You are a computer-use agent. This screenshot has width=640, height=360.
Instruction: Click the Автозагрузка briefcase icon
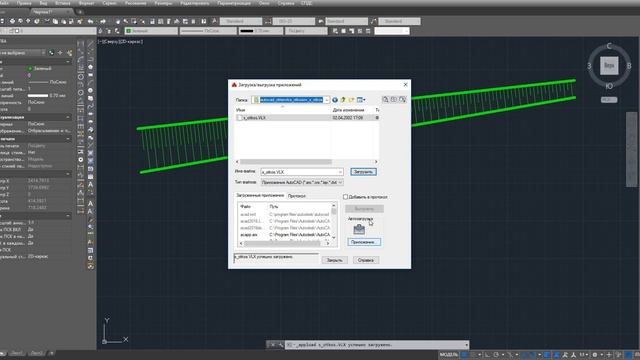pos(359,229)
